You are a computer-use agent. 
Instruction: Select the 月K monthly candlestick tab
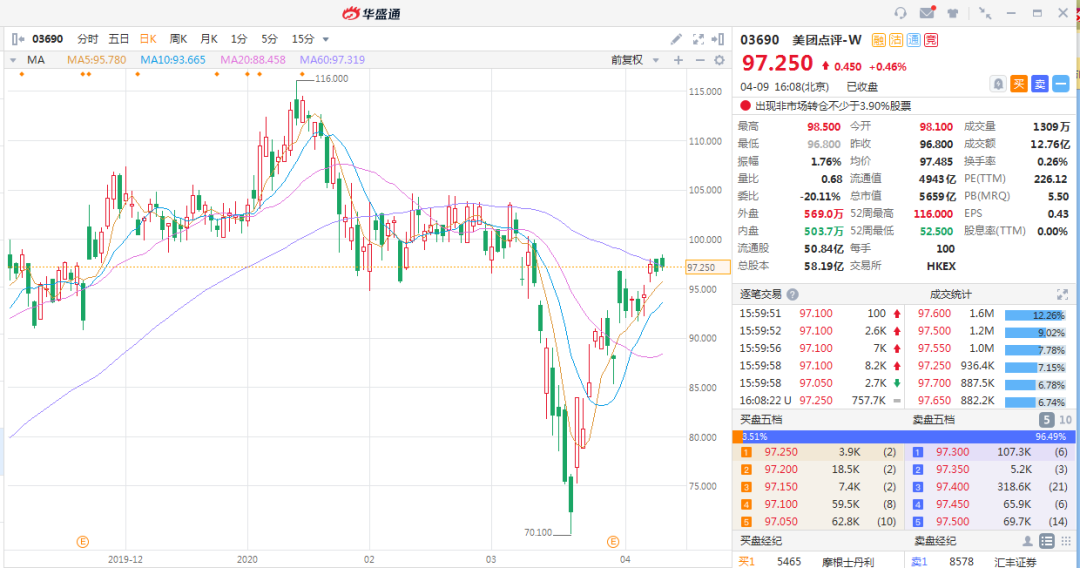tap(209, 39)
